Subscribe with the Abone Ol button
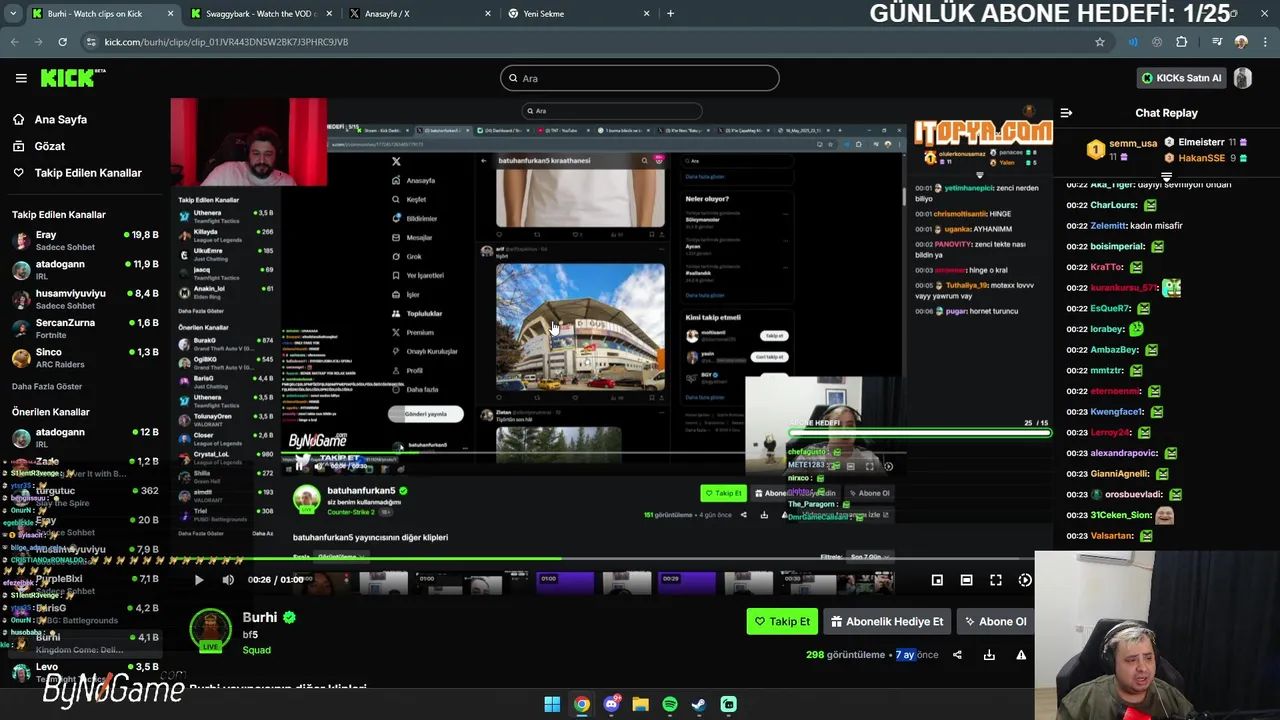The height and width of the screenshot is (720, 1280). [995, 621]
